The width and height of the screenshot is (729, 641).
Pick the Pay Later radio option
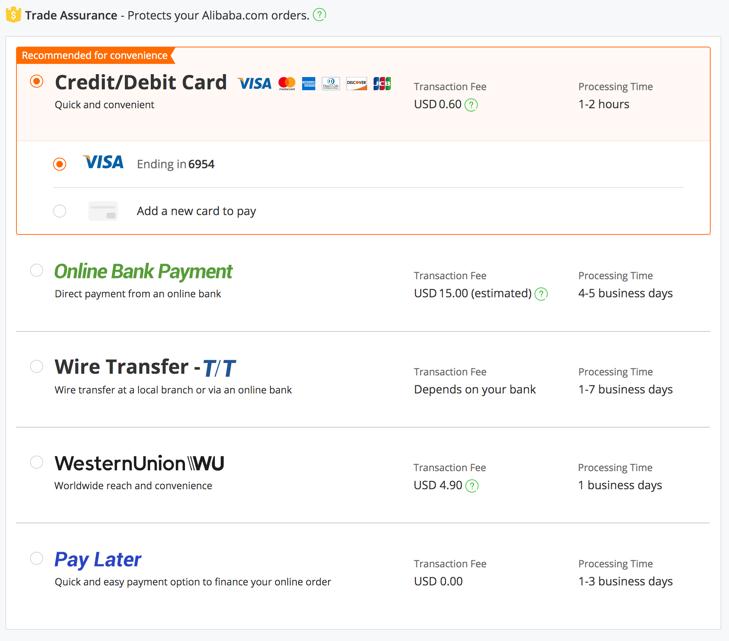click(37, 558)
